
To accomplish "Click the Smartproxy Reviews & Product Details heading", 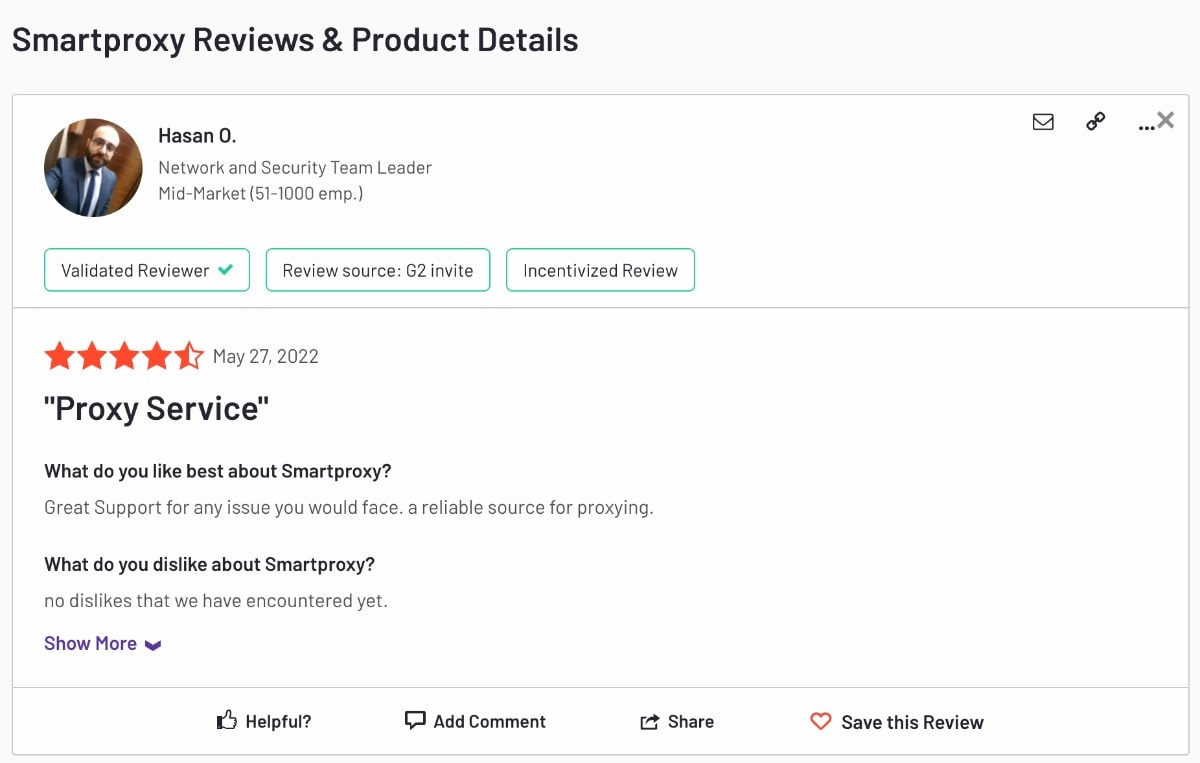I will tap(295, 40).
